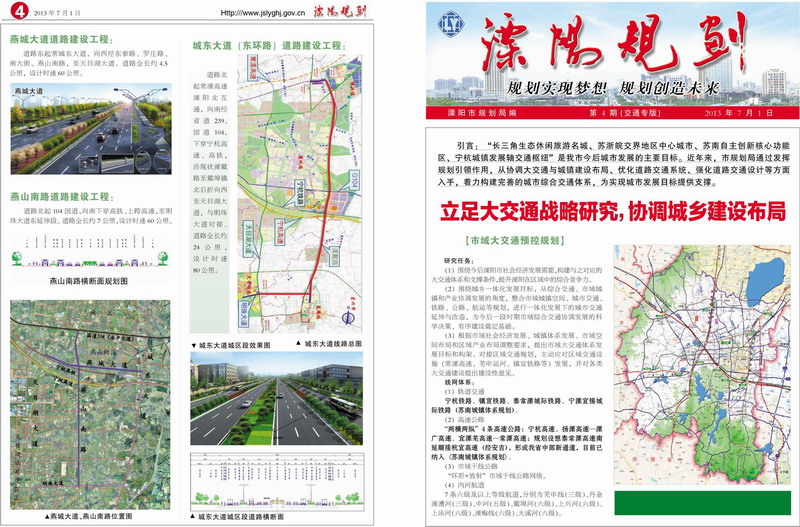Click the introduction paragraph starting with 引言
The image size is (800, 527).
(612, 163)
